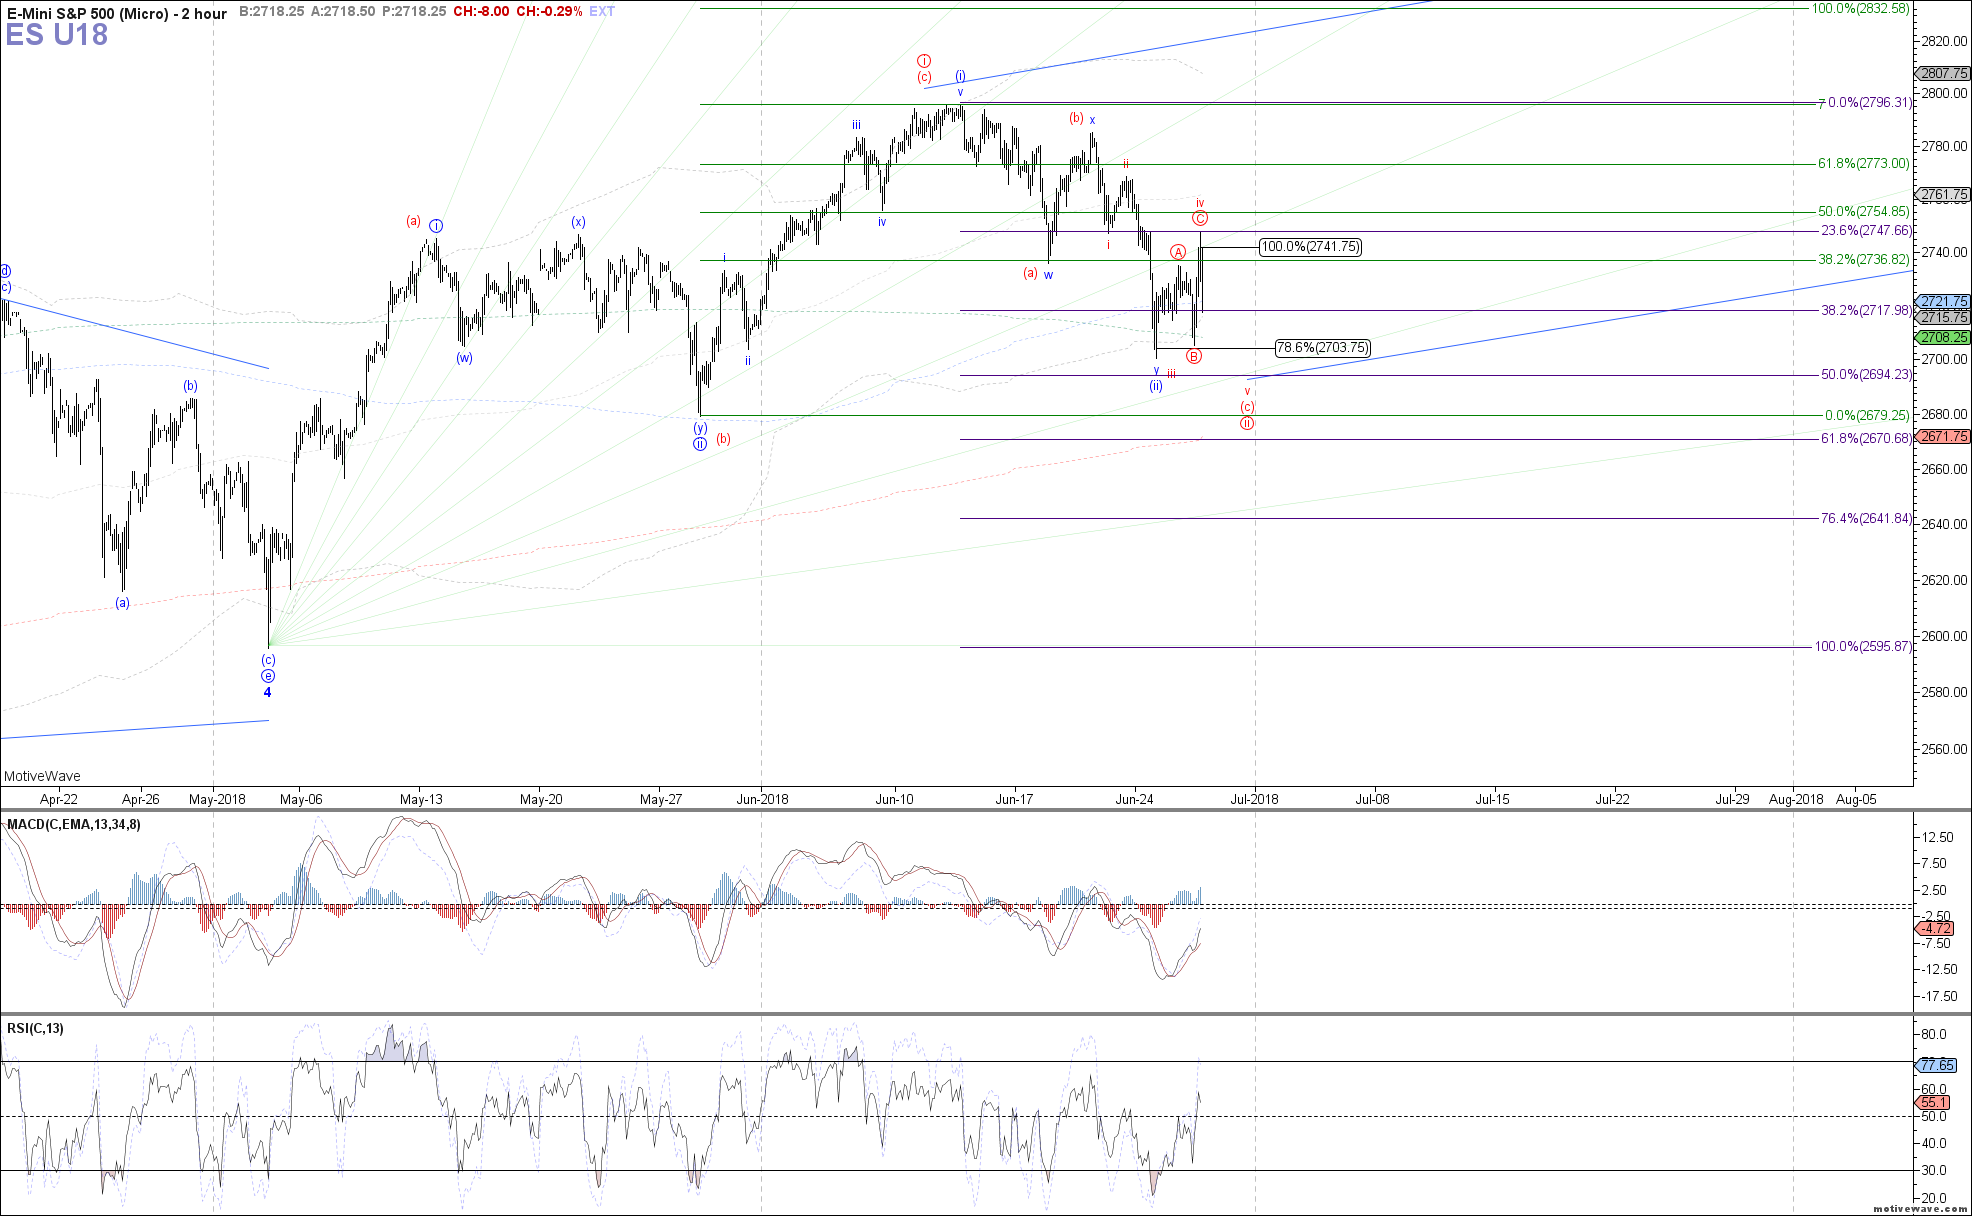This screenshot has height=1216, width=1972.
Task: Click the RSI(C,13) study label
Action: pyautogui.click(x=35, y=1029)
